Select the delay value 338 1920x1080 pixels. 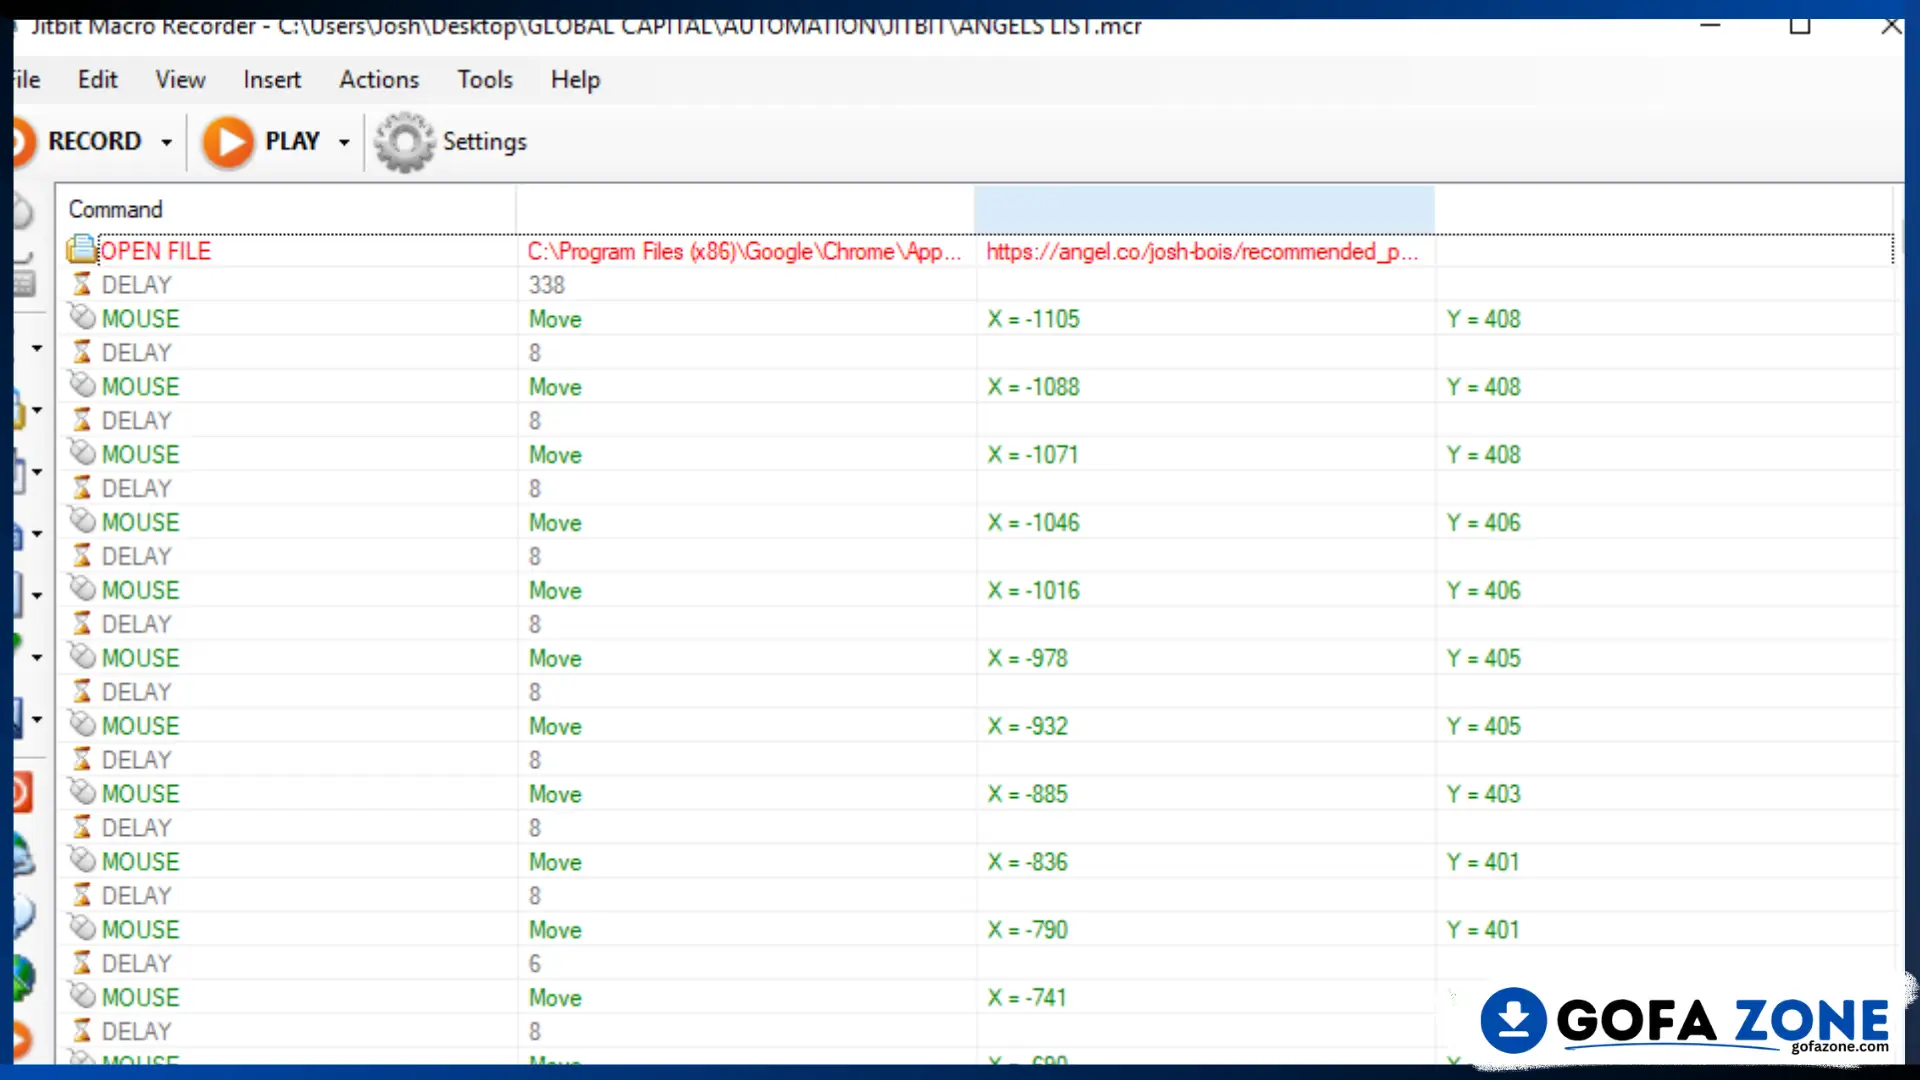547,285
